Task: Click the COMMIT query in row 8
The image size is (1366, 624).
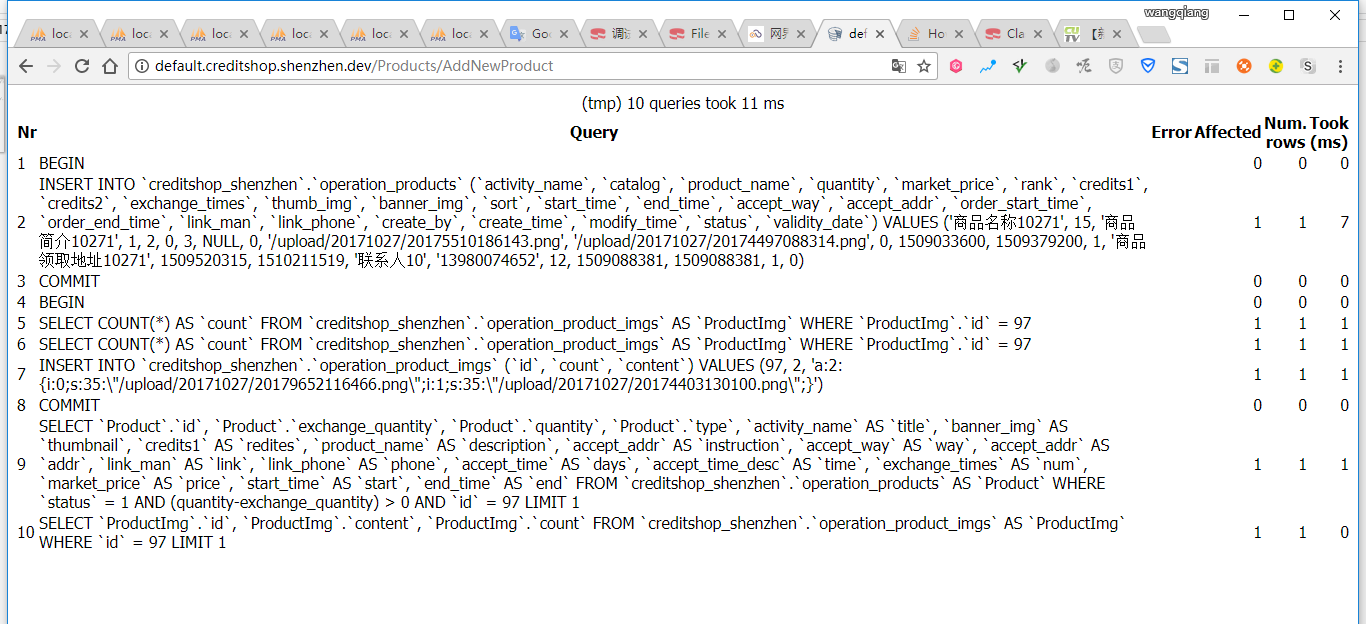Action: point(69,405)
